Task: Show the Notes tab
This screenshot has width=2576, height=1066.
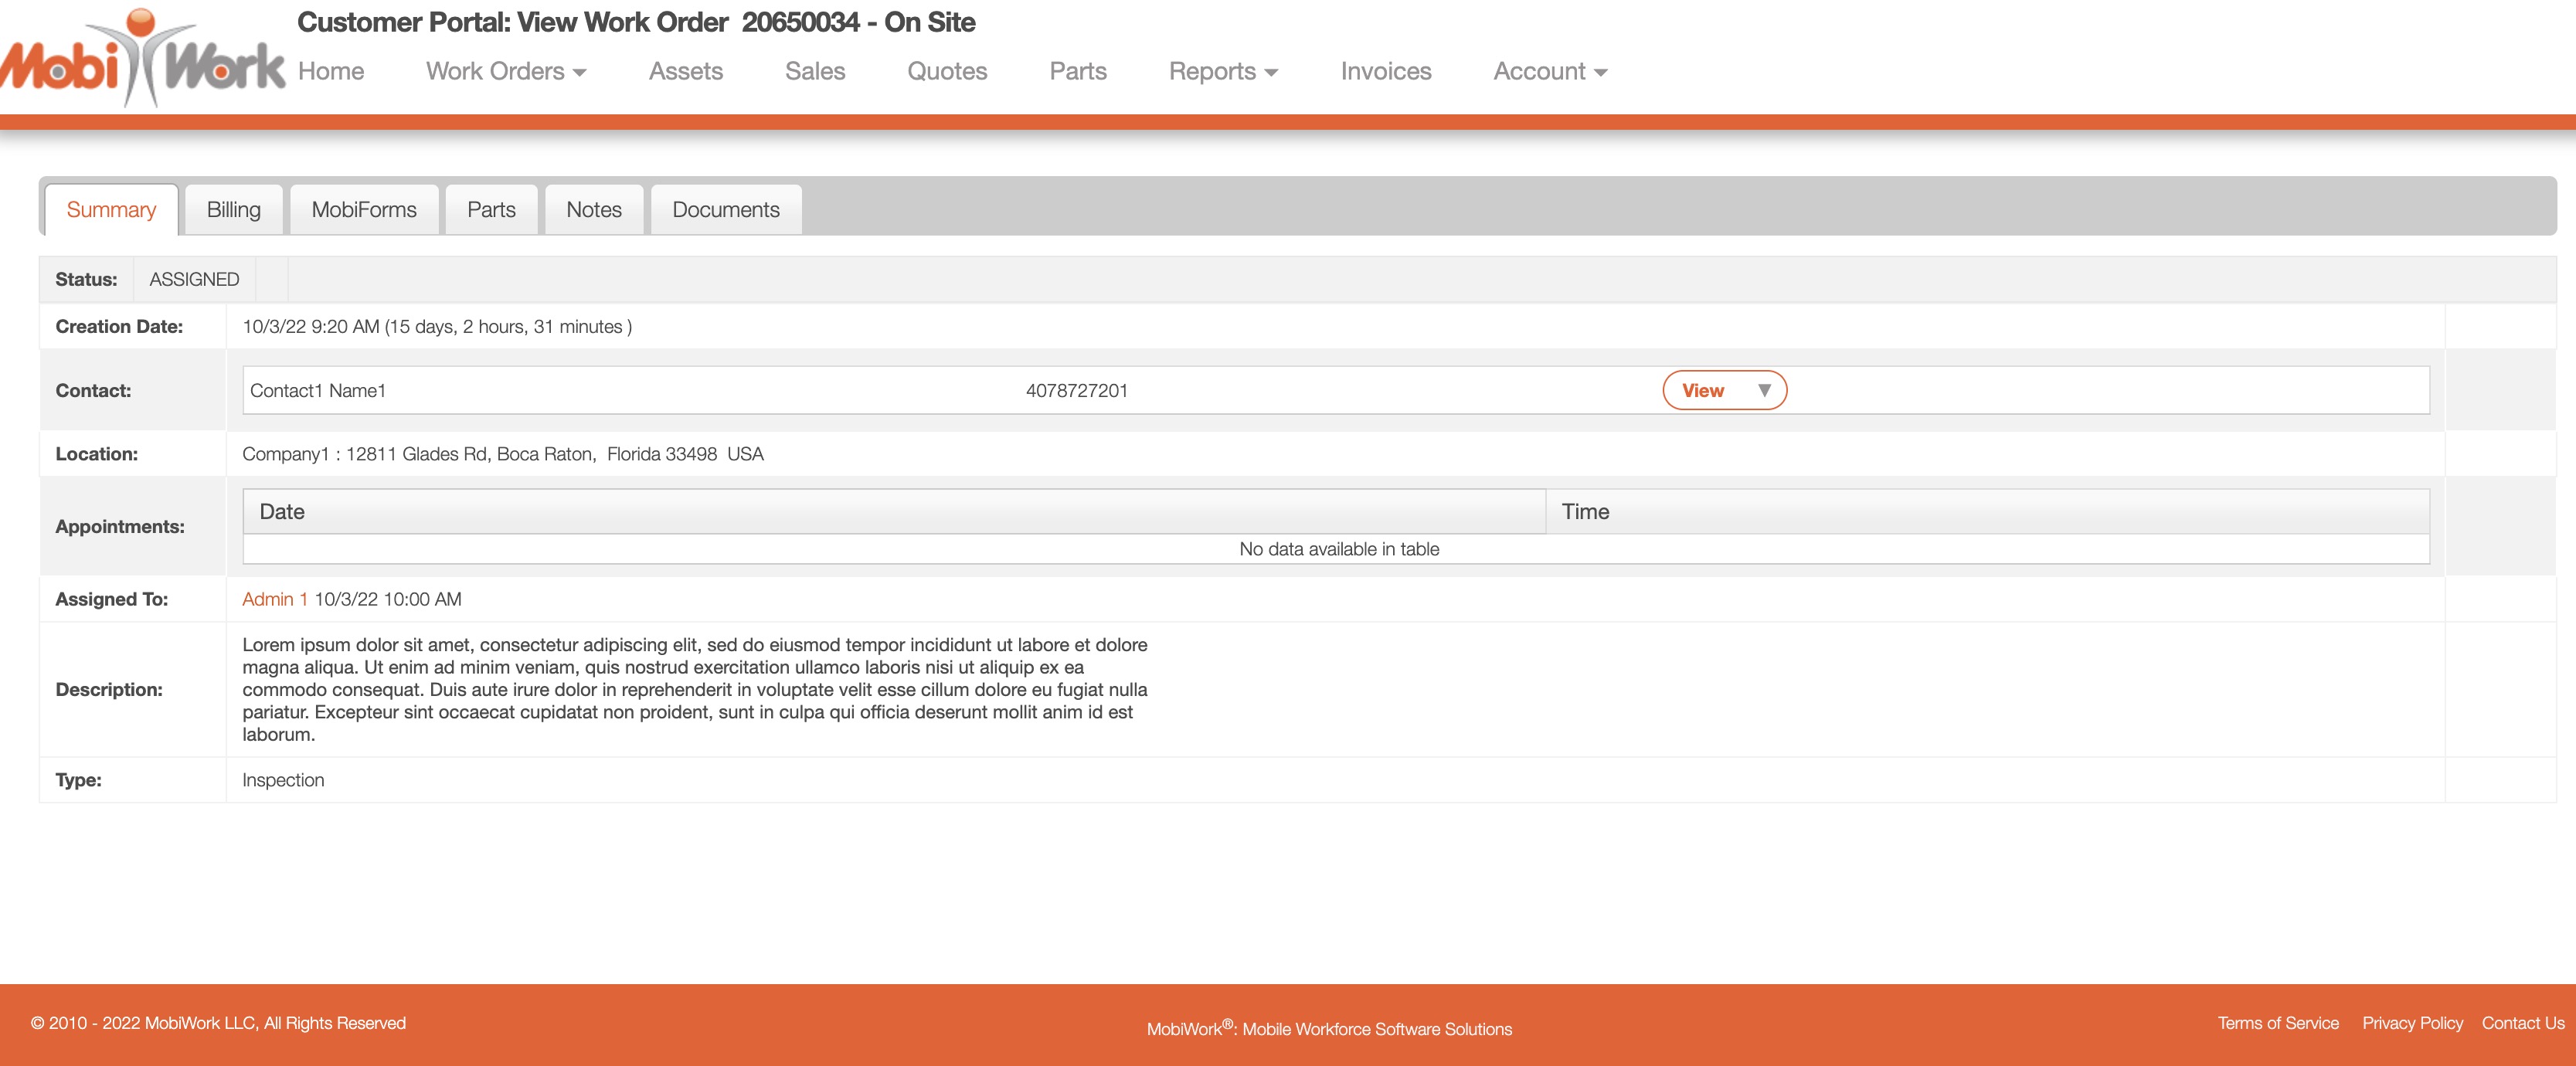Action: [593, 210]
